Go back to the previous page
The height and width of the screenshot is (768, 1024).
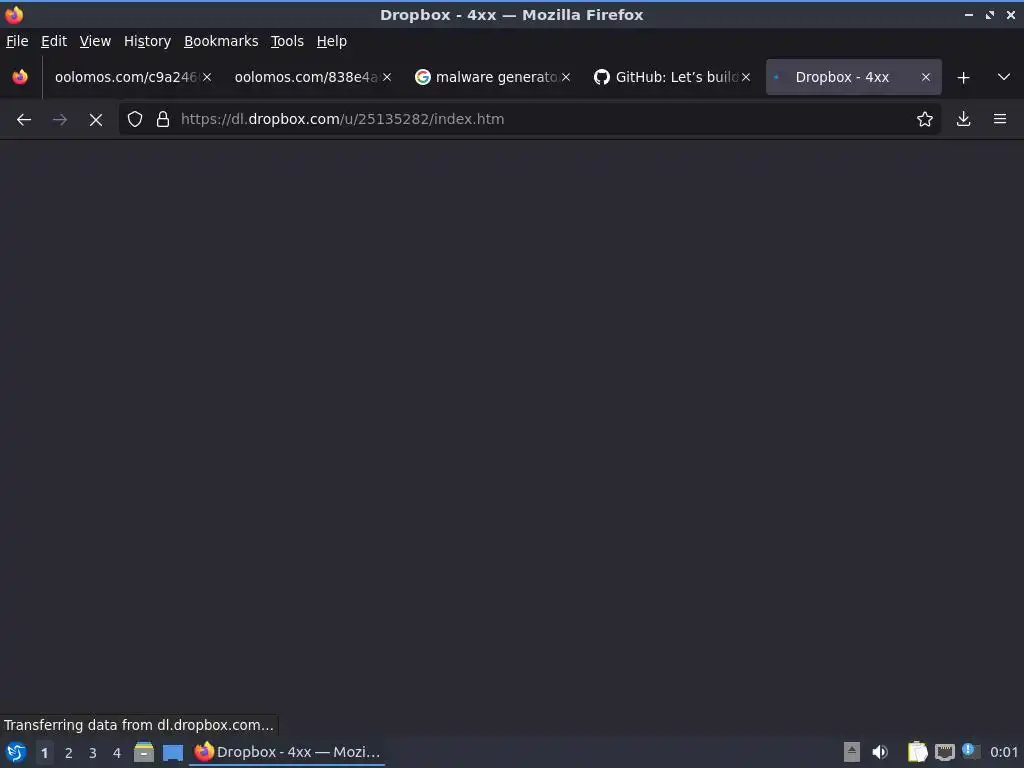24,120
